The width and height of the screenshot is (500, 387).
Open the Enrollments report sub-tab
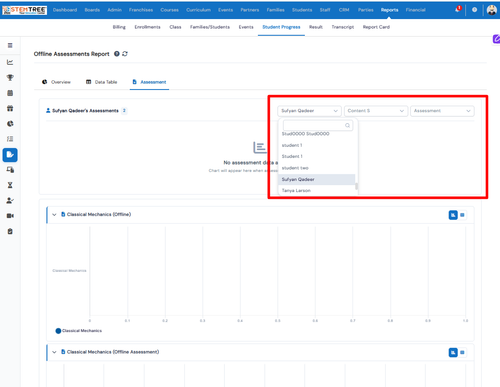click(x=147, y=27)
